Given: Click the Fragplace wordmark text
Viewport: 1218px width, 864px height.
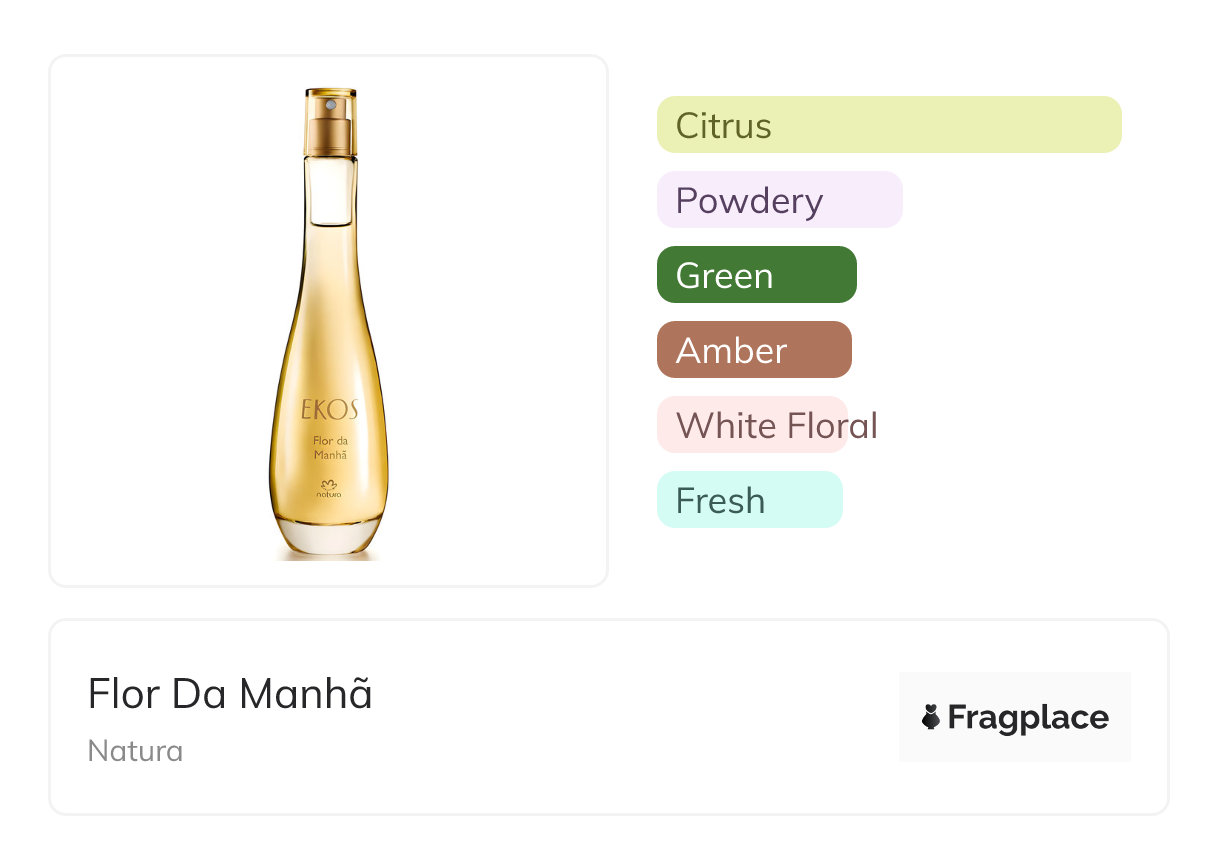Looking at the screenshot, I should 1028,717.
